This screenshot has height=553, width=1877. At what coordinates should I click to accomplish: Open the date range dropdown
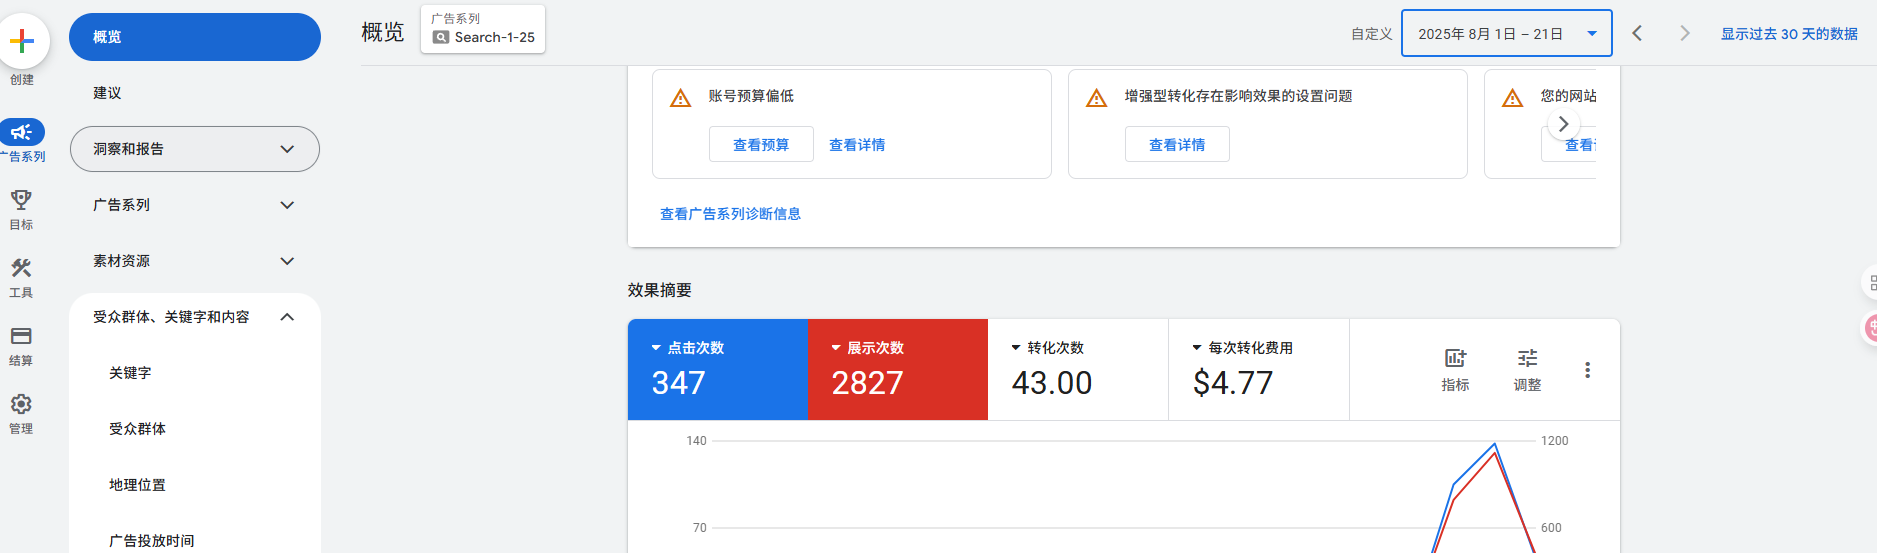1506,33
